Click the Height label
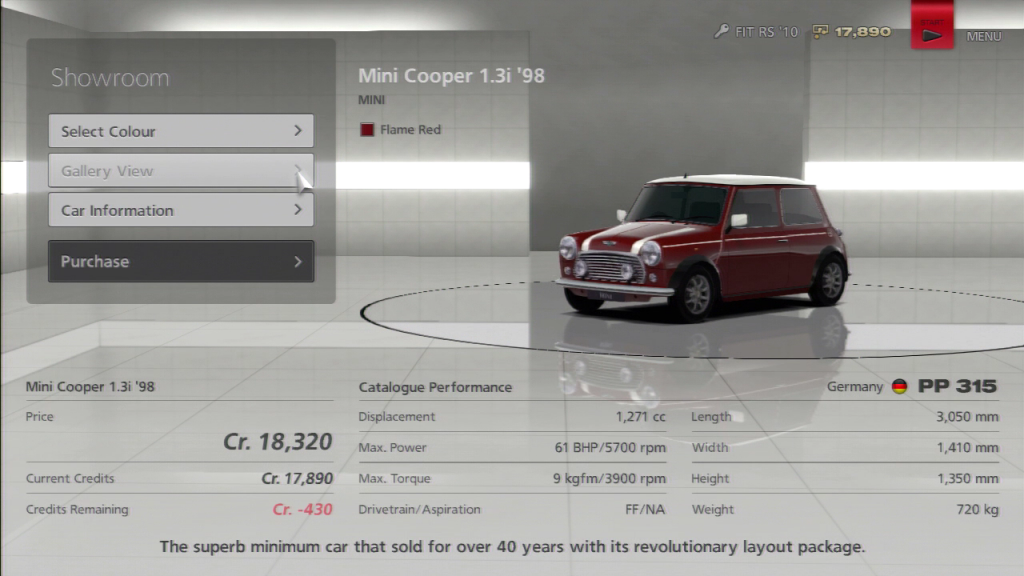 point(710,479)
